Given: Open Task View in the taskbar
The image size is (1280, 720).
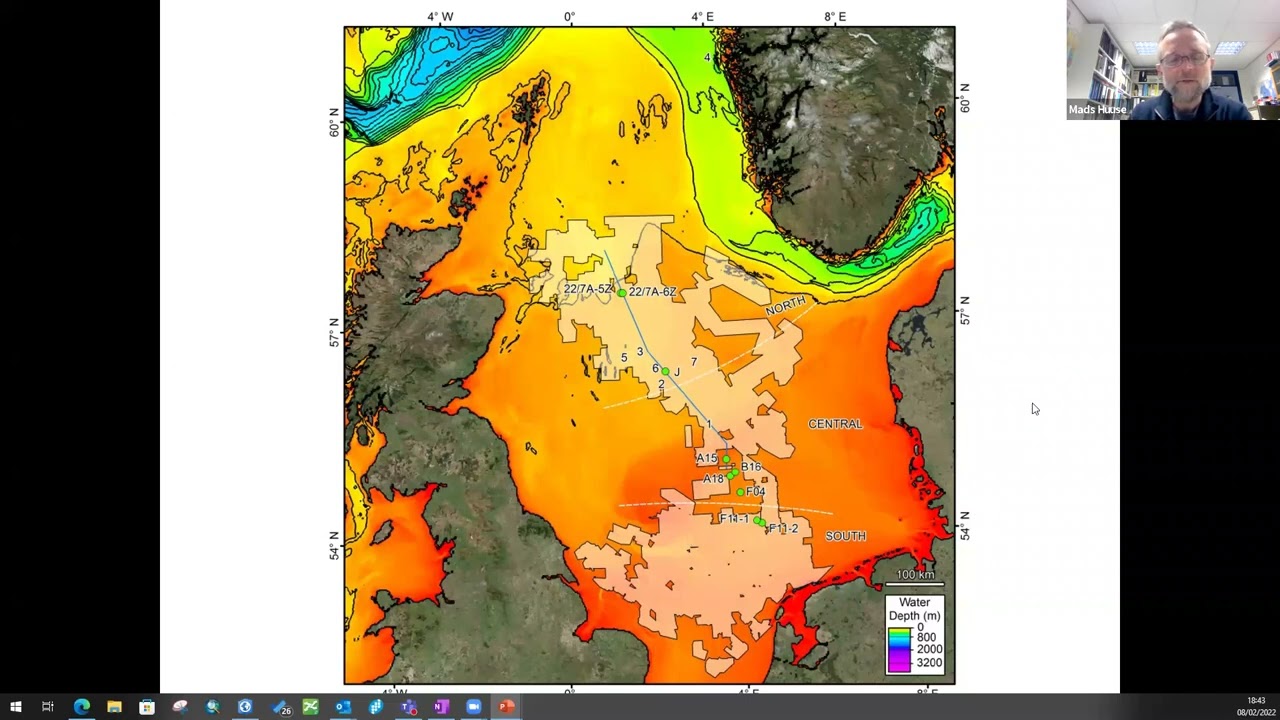Looking at the screenshot, I should point(47,707).
